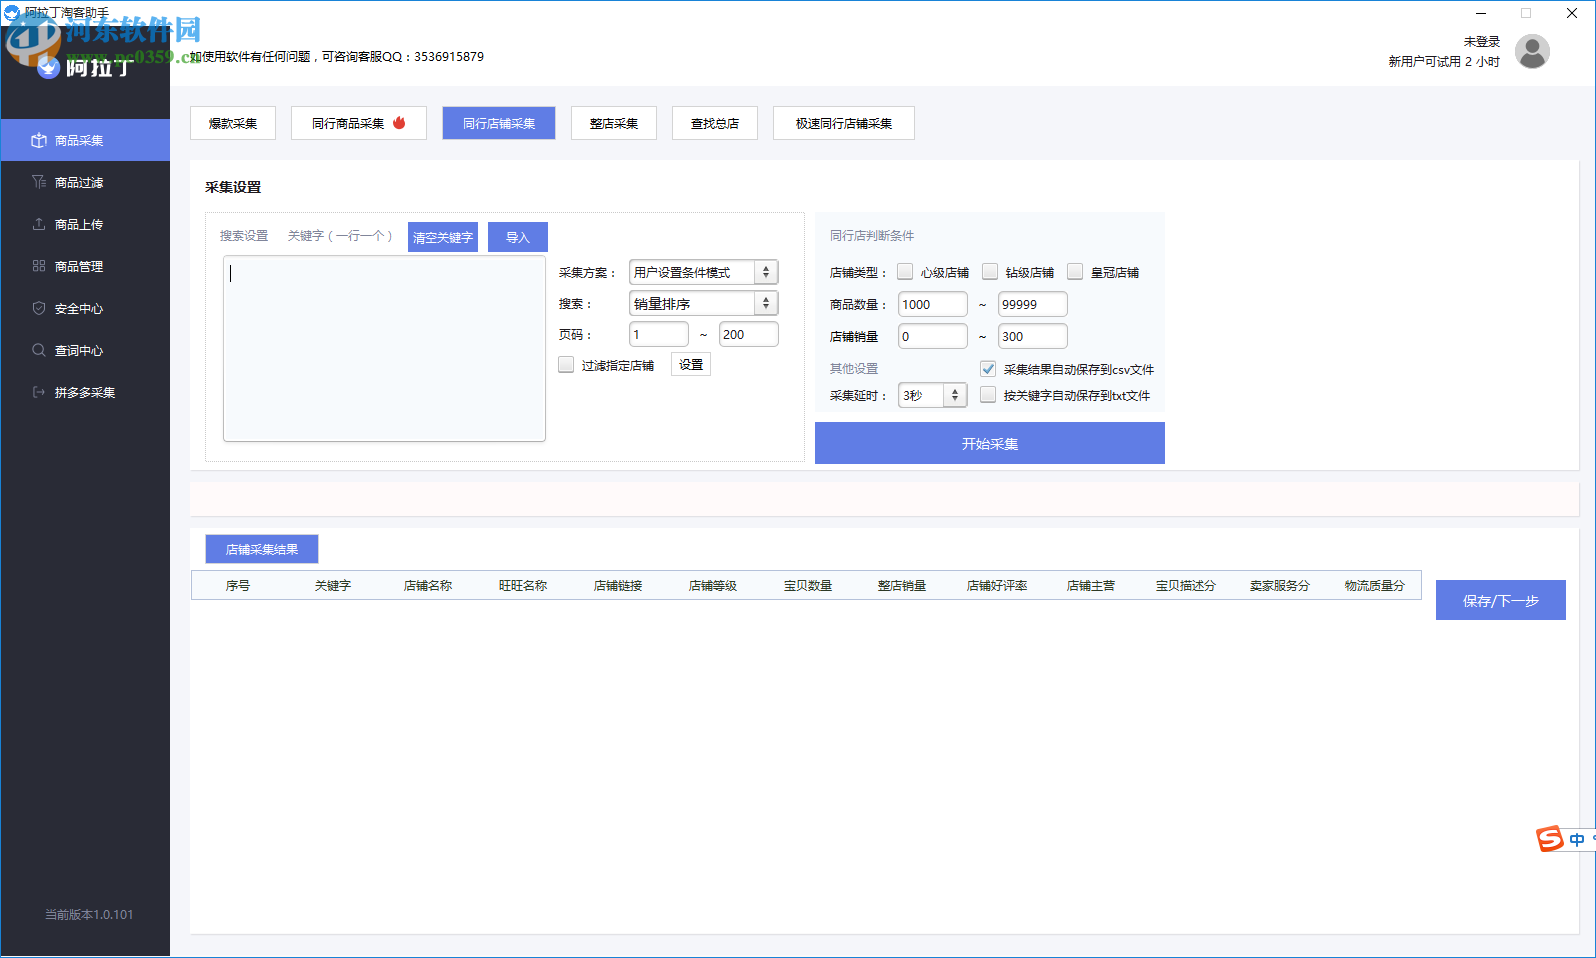The width and height of the screenshot is (1596, 958).
Task: Uncheck 采集结果自动保存到csv文件
Action: coord(988,368)
